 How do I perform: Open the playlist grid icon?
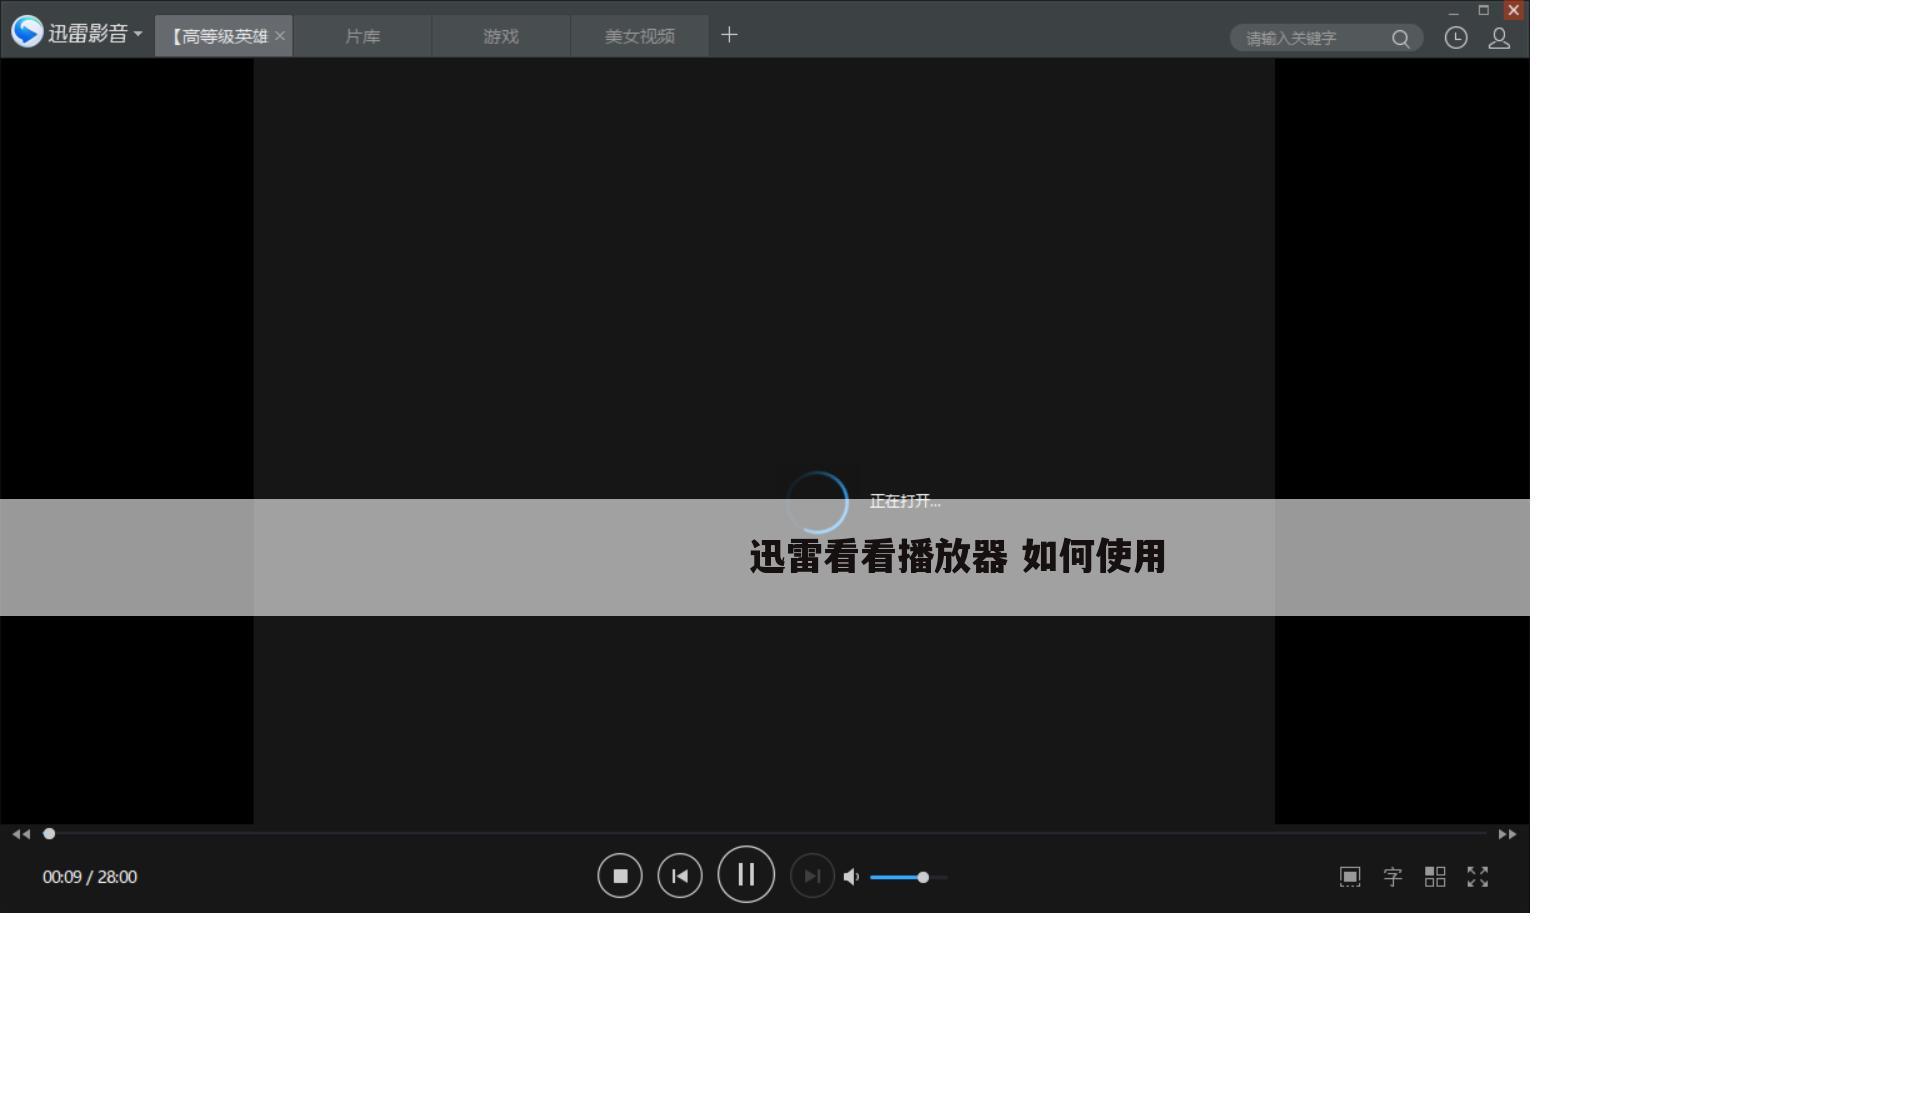click(1435, 877)
